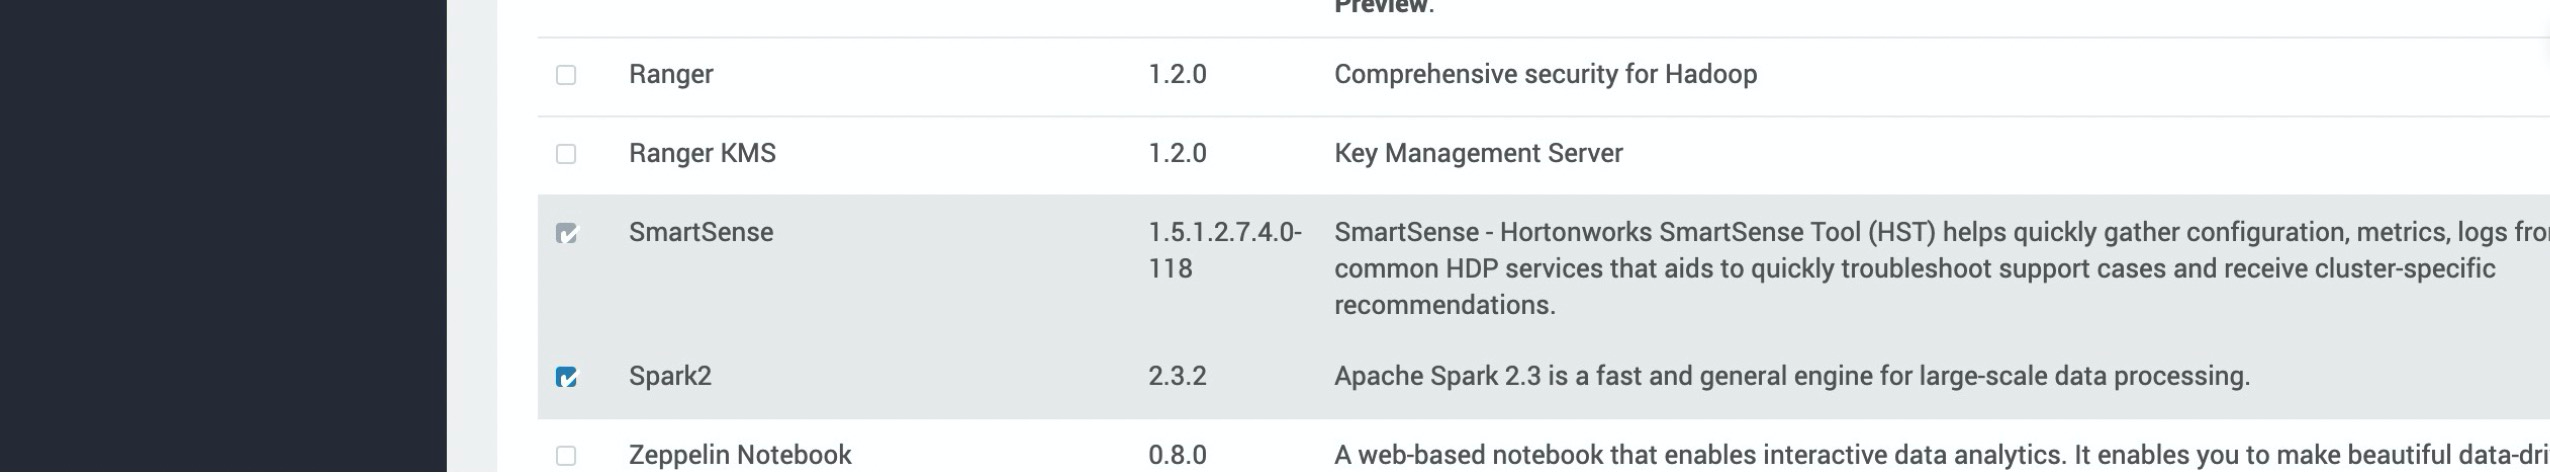
Task: Click the Zeppelin Notebook service name
Action: coord(739,455)
